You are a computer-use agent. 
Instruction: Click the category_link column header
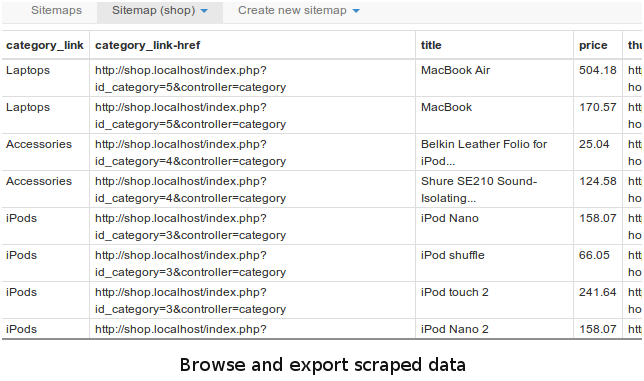tap(45, 45)
